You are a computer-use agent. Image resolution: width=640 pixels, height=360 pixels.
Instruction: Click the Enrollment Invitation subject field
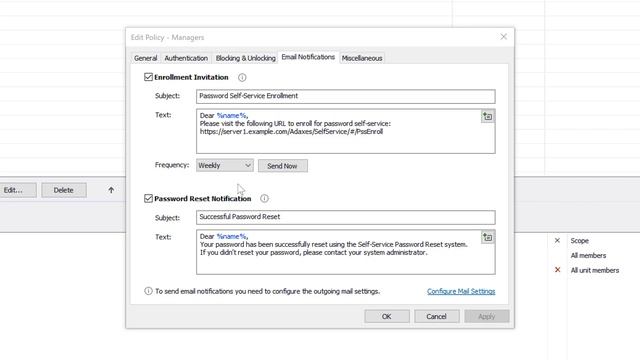click(345, 96)
